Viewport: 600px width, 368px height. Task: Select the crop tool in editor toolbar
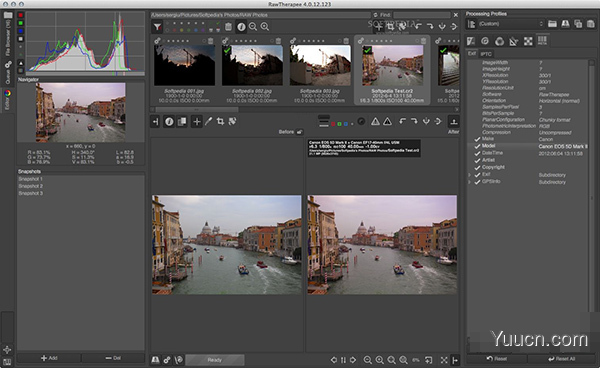[x=220, y=122]
